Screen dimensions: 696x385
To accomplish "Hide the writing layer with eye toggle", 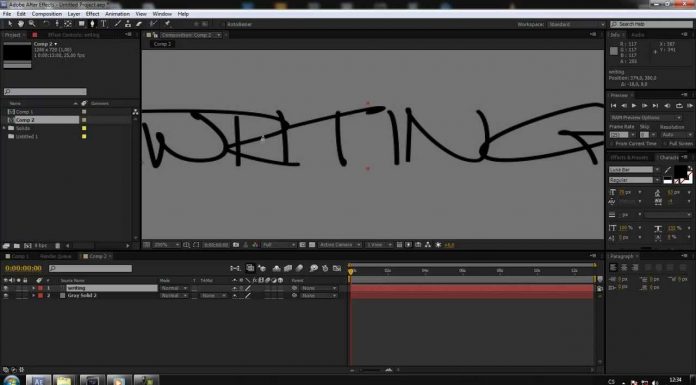I will (6, 288).
